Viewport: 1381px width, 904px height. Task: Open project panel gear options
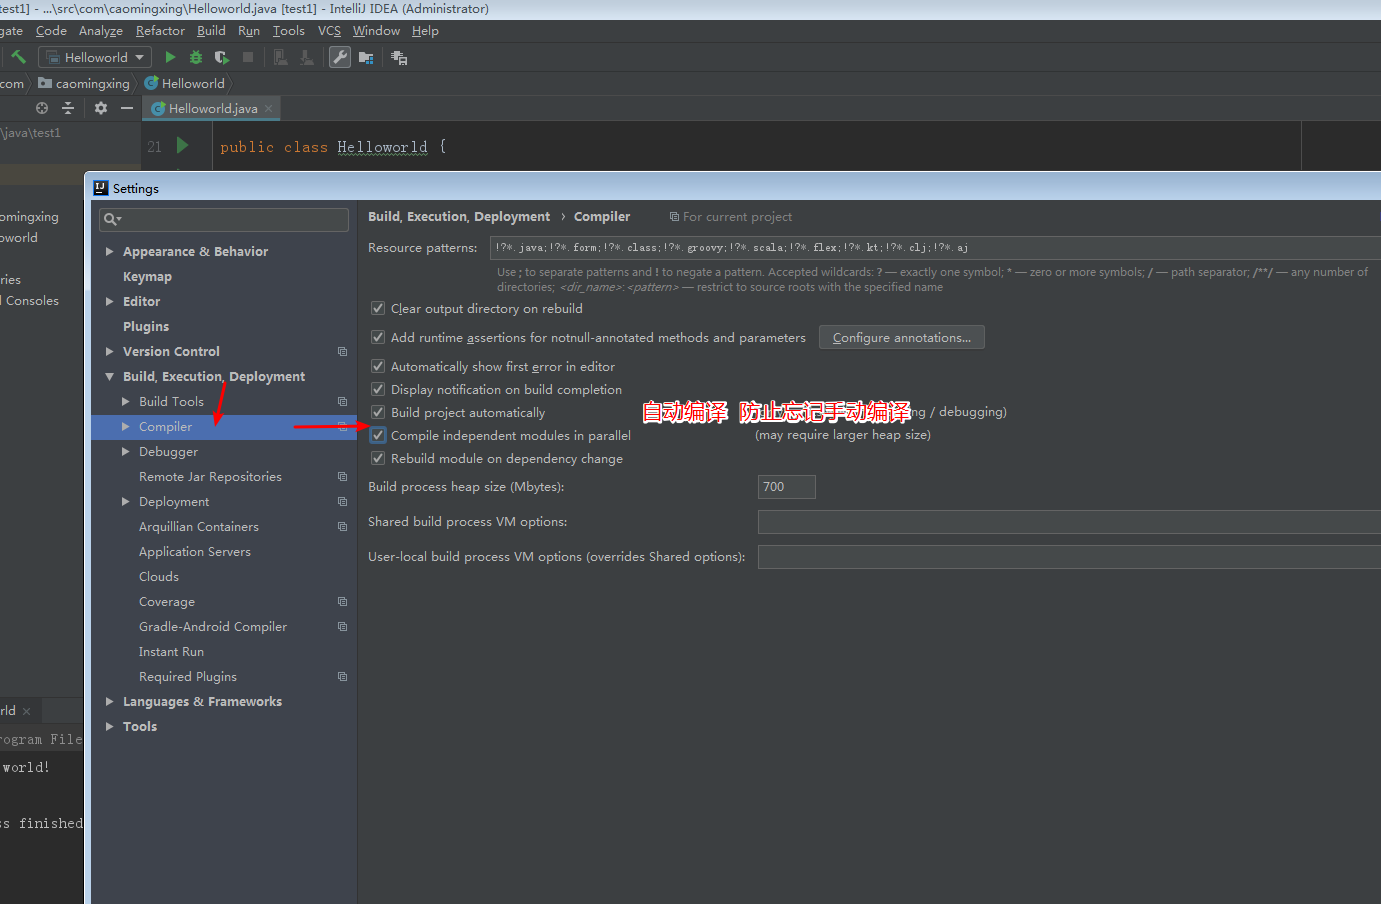[101, 108]
